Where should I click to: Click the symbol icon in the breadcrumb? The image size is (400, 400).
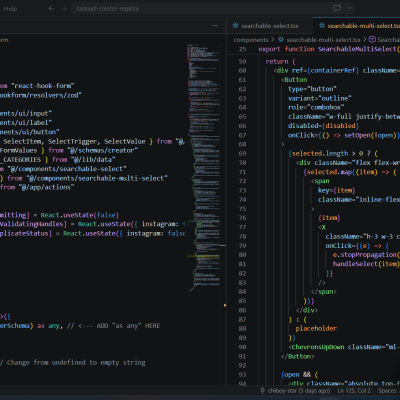[x=372, y=40]
